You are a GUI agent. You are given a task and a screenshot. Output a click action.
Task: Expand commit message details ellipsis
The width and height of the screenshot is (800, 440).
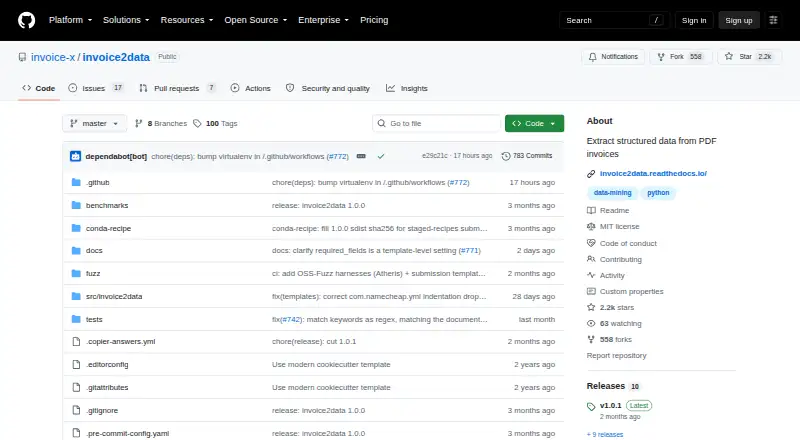(361, 156)
